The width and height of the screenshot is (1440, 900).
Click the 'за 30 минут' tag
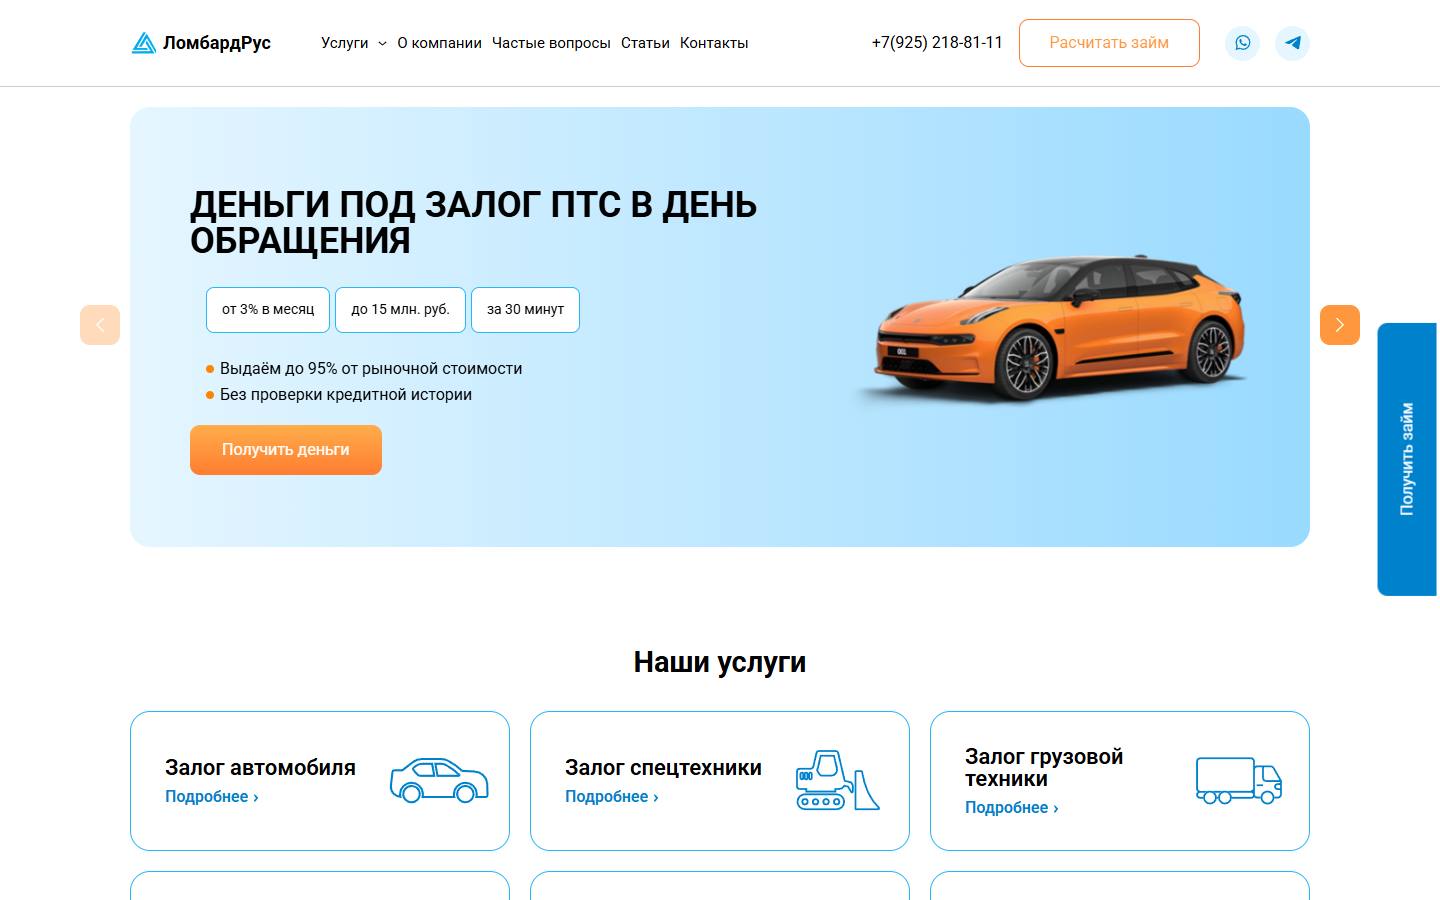pos(525,310)
